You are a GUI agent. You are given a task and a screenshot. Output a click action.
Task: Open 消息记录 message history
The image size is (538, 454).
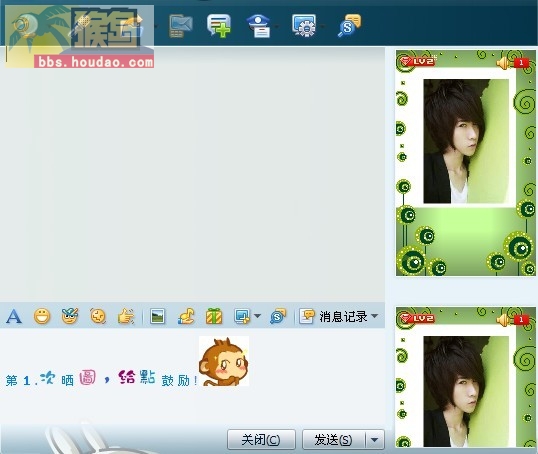pyautogui.click(x=334, y=316)
